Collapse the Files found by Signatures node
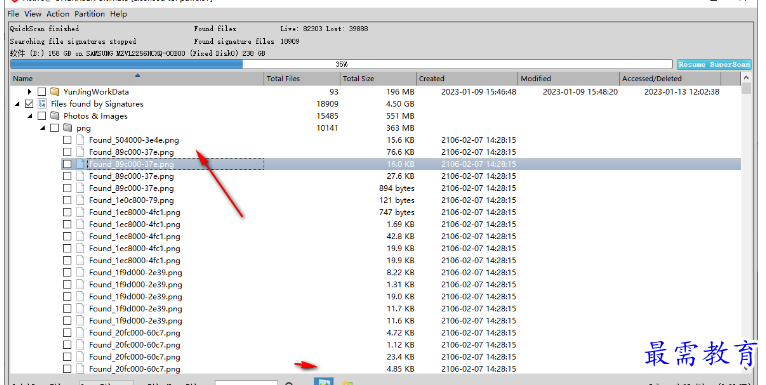 [18, 104]
